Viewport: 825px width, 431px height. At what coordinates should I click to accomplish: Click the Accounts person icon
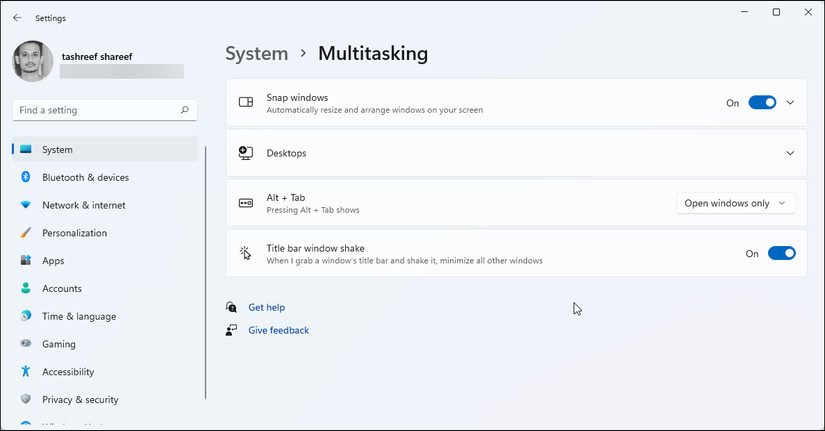pyautogui.click(x=26, y=288)
